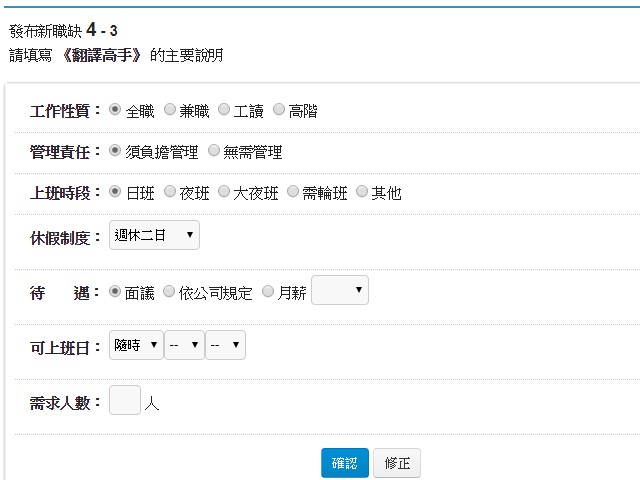Click the 需求人數 input field
This screenshot has height=480, width=640.
125,401
